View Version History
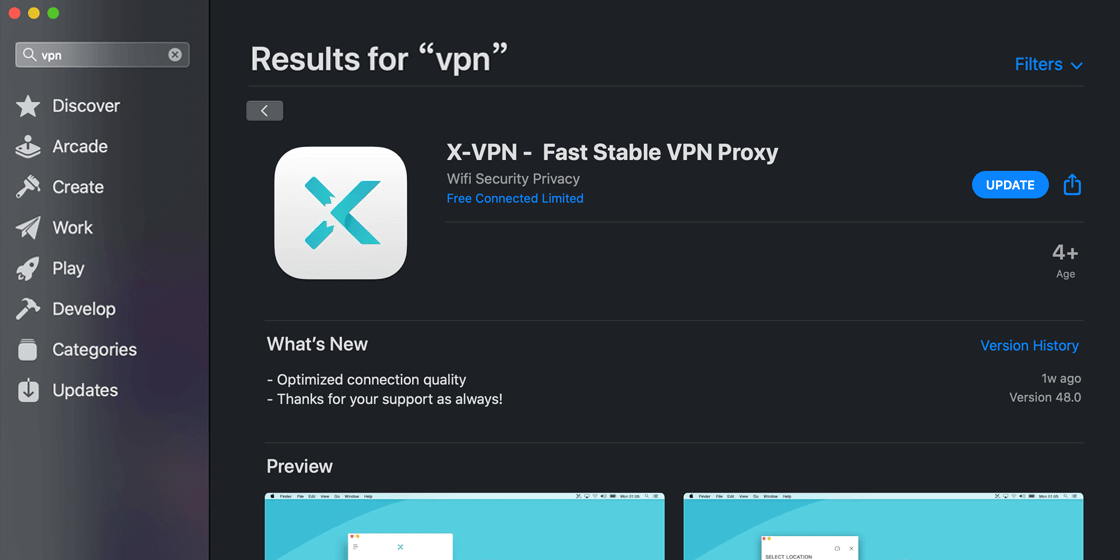 (x=1029, y=346)
